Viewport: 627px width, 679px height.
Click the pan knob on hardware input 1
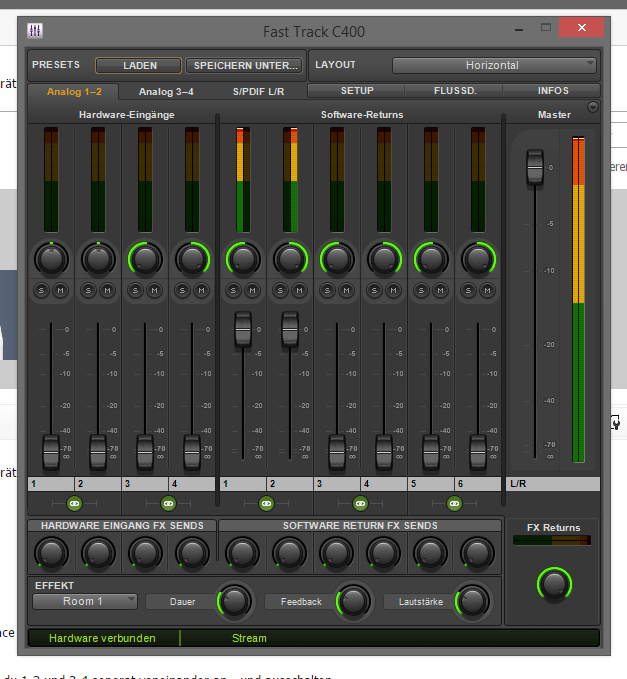[x=50, y=259]
